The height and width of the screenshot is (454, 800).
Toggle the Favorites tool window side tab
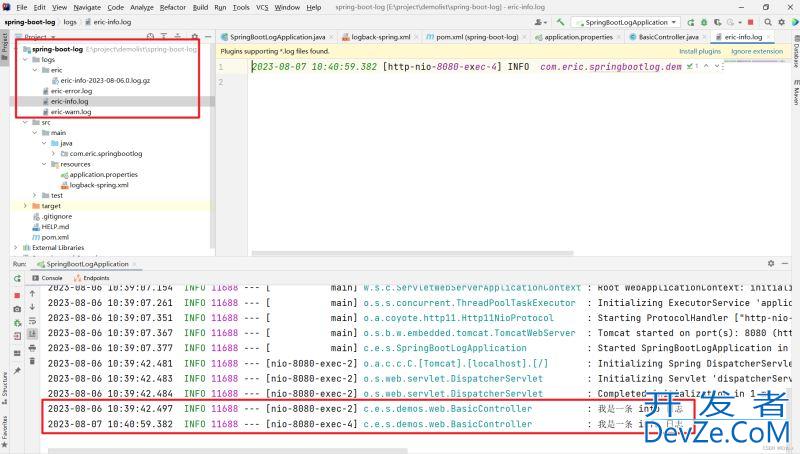[5, 432]
